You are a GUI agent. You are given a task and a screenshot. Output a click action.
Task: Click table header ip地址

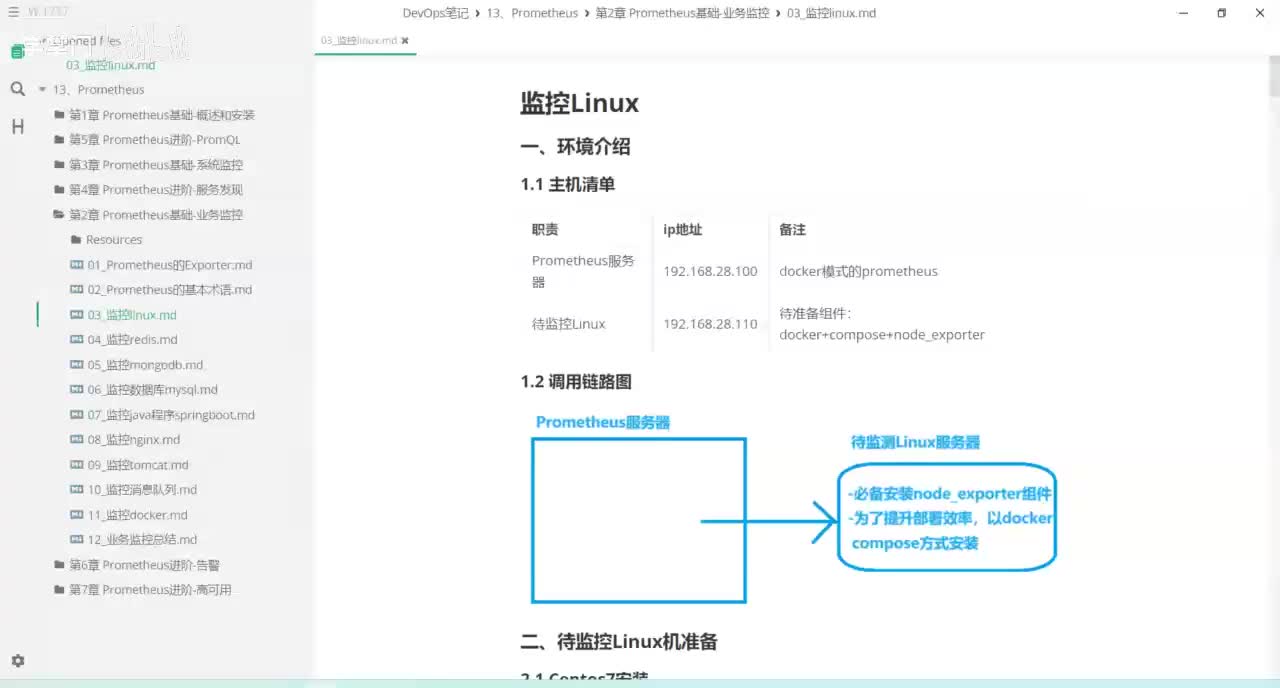(x=683, y=230)
